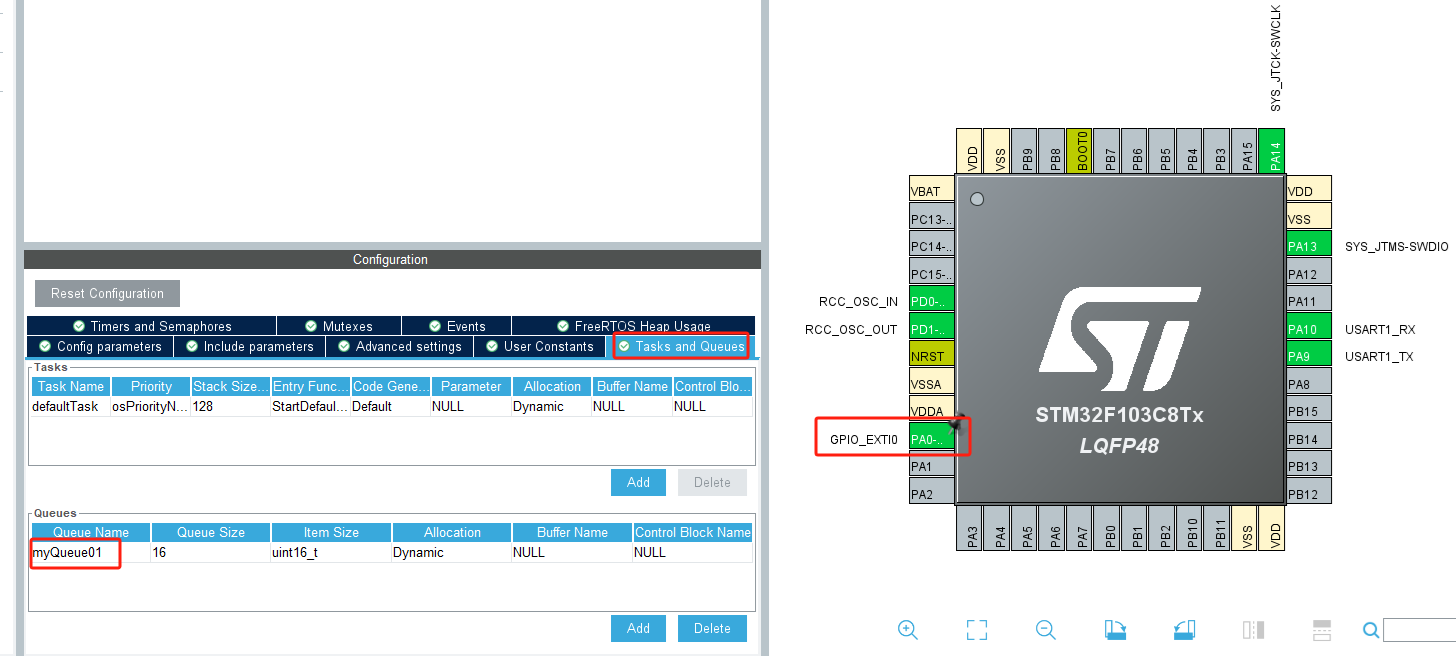The height and width of the screenshot is (656, 1456).
Task: Click the uint16_t item size cell
Action: pyautogui.click(x=331, y=552)
